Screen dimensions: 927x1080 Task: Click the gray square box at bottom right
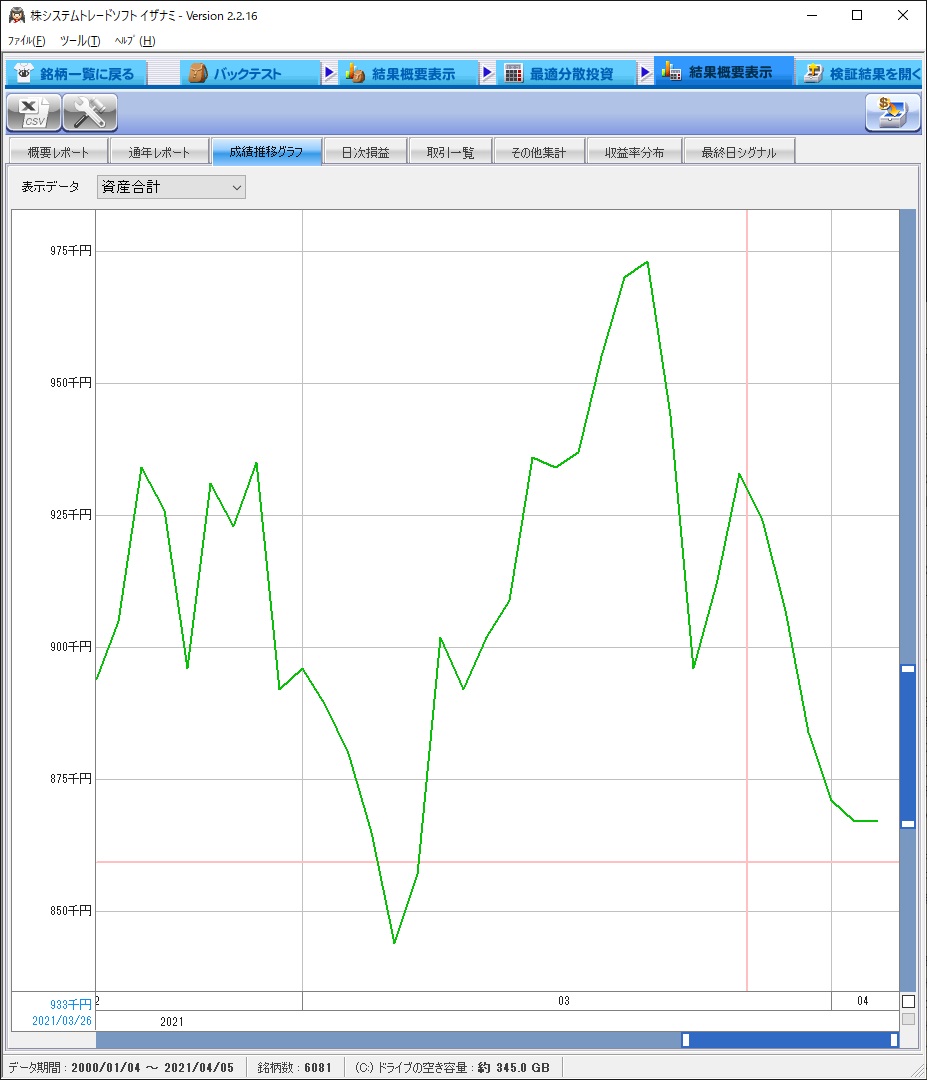tap(908, 1019)
